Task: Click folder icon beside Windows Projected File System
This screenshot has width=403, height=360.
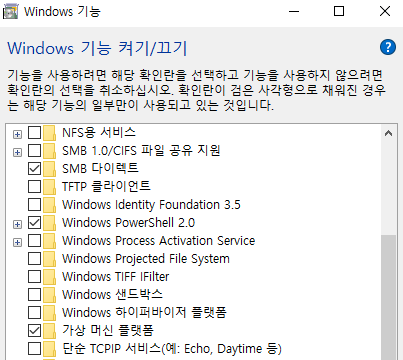Action: pyautogui.click(x=49, y=259)
